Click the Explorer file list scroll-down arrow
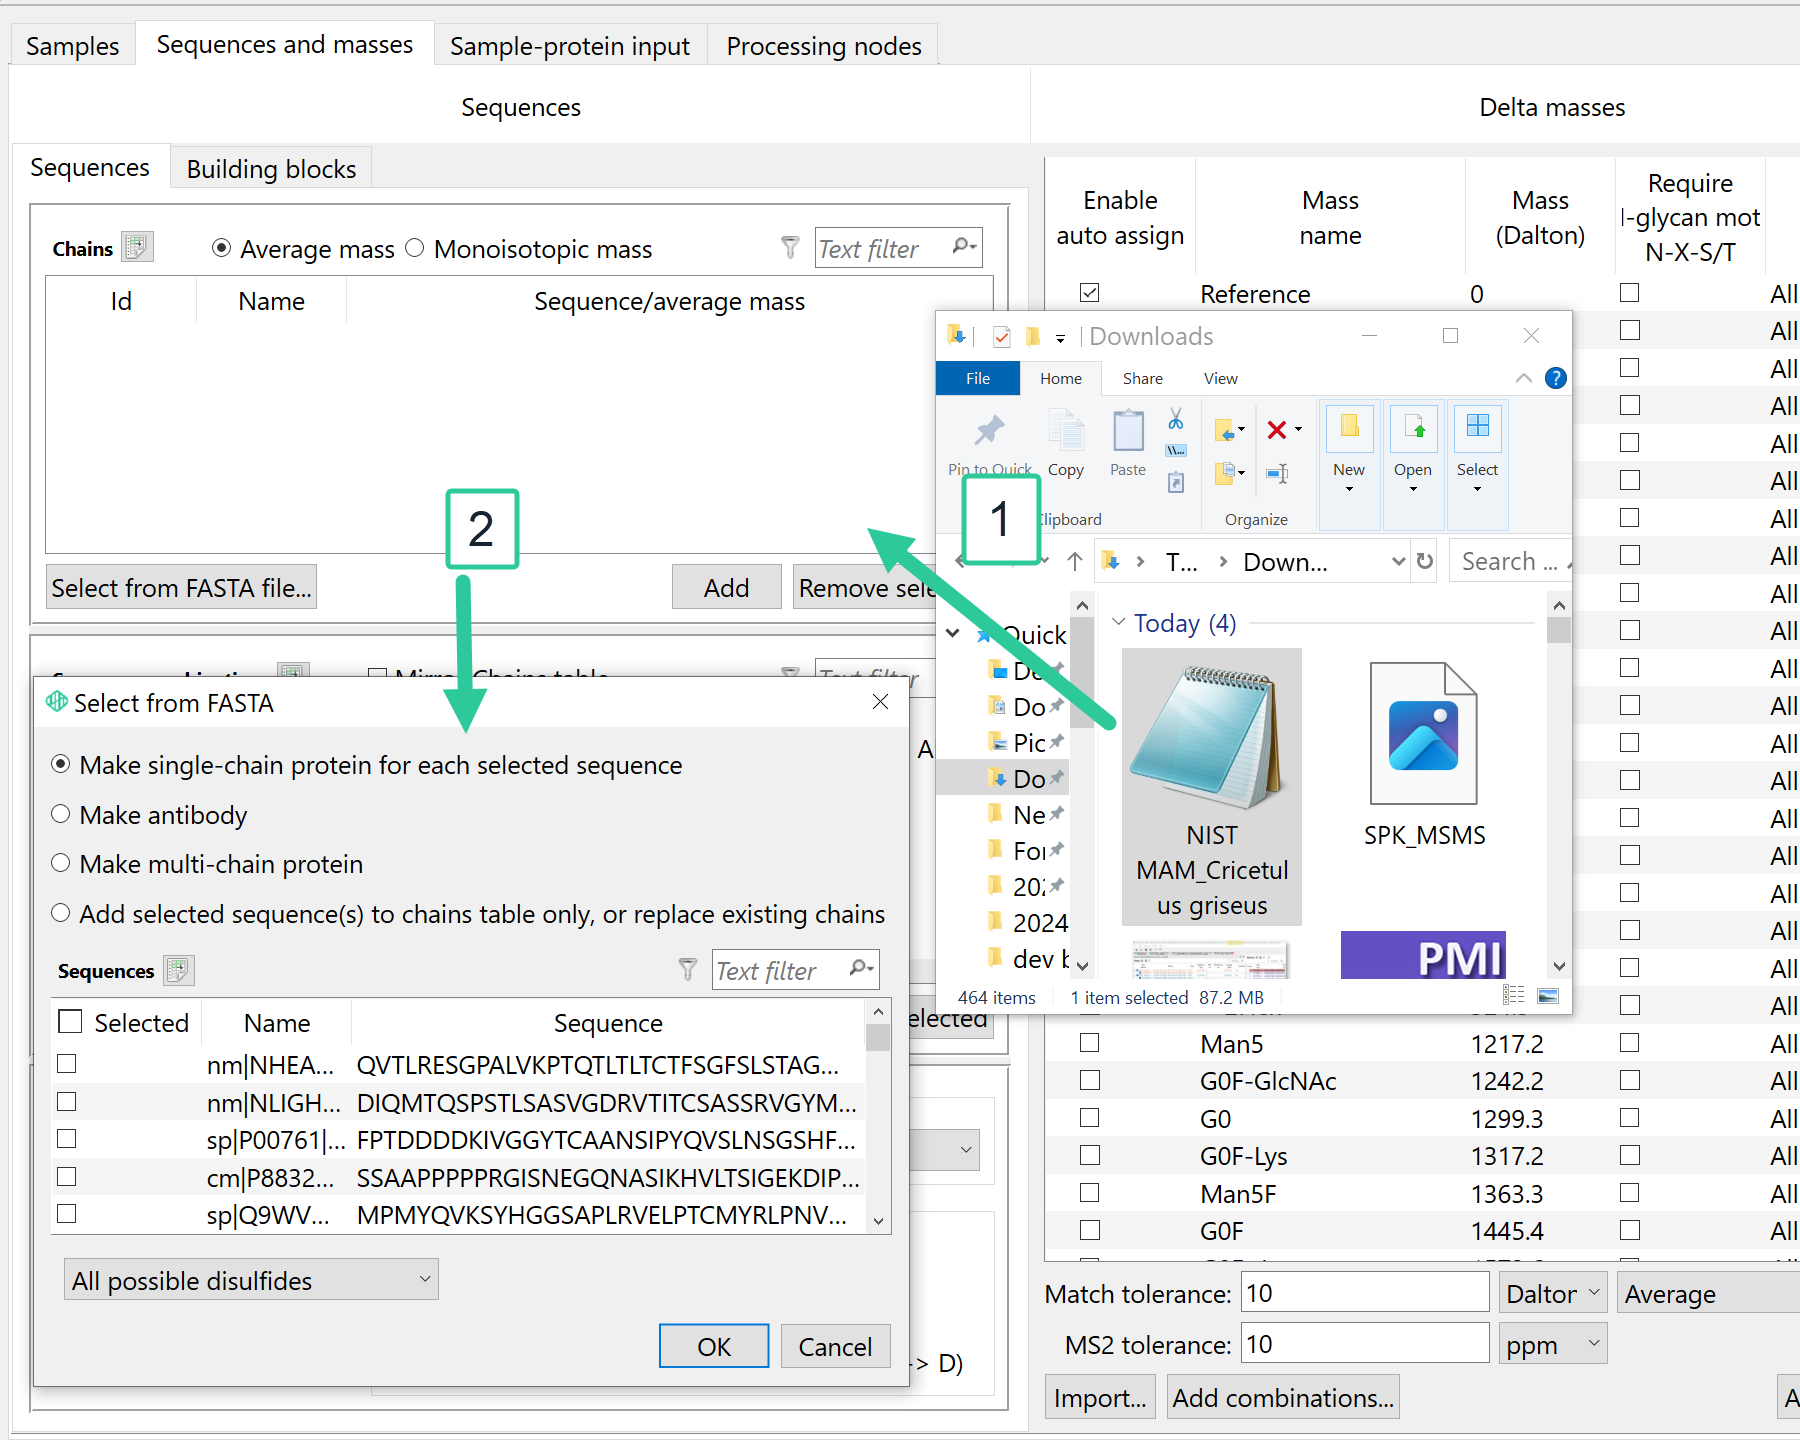The width and height of the screenshot is (1800, 1440). [x=1559, y=966]
